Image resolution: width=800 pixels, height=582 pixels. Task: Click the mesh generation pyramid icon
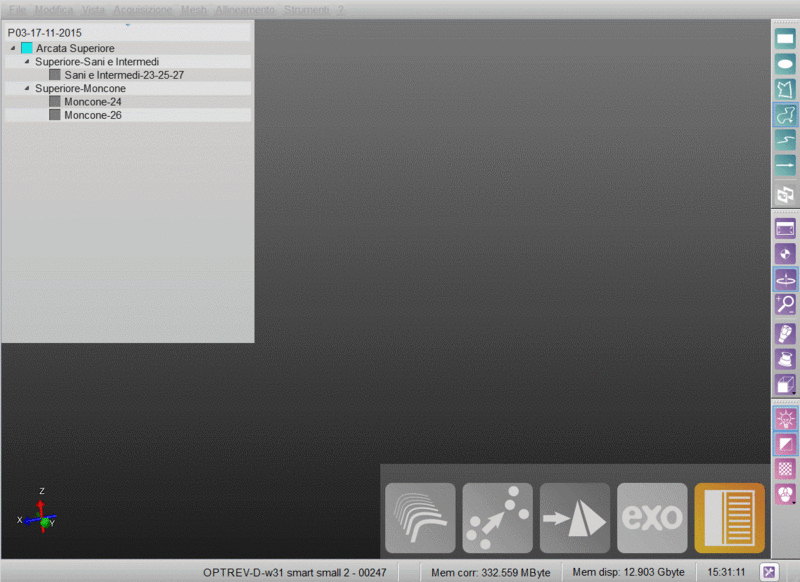[574, 517]
